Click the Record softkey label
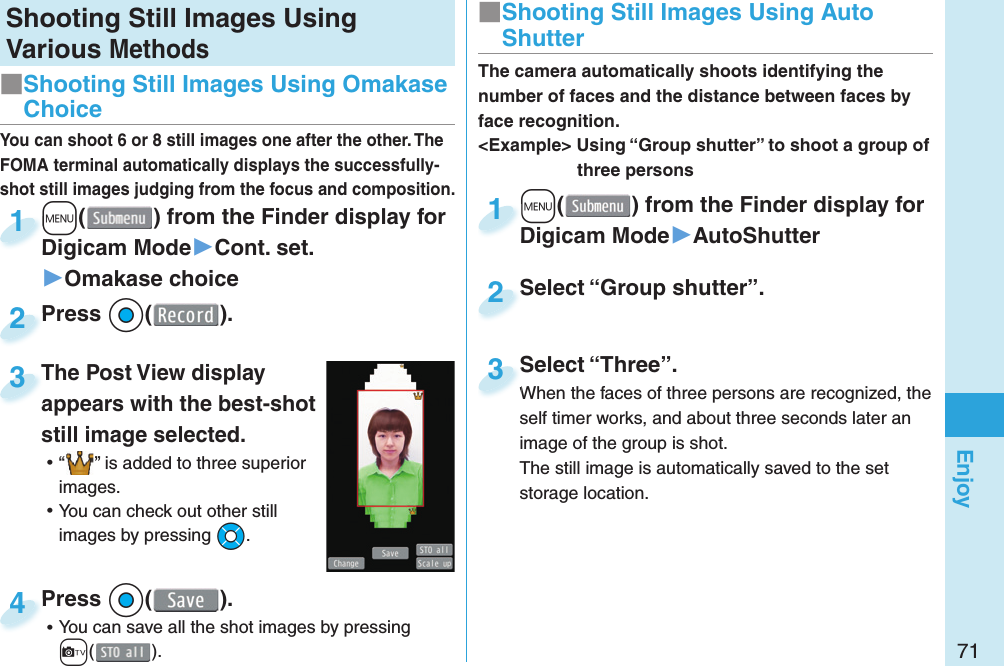Image resolution: width=1004 pixels, height=666 pixels. [x=186, y=315]
